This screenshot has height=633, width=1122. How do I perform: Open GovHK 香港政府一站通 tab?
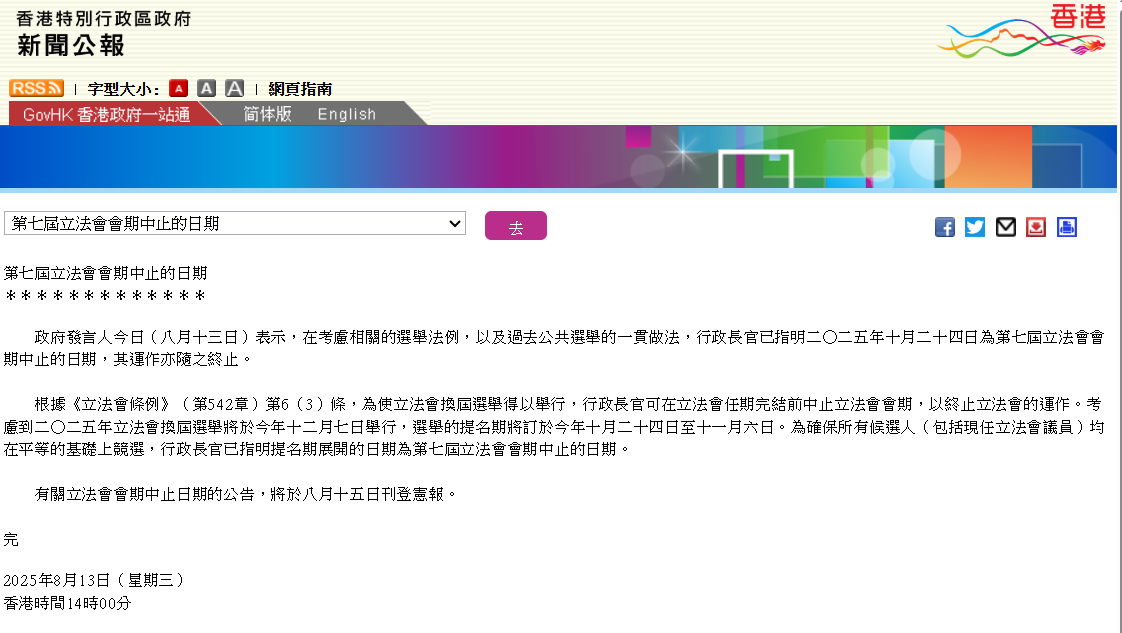pos(106,114)
